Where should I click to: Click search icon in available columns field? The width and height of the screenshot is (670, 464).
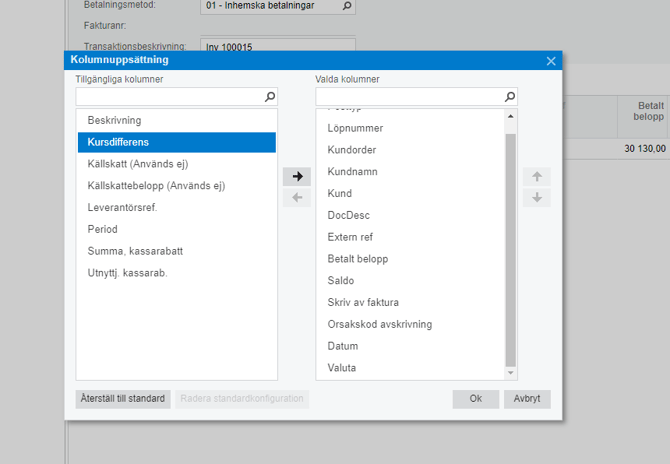point(269,97)
